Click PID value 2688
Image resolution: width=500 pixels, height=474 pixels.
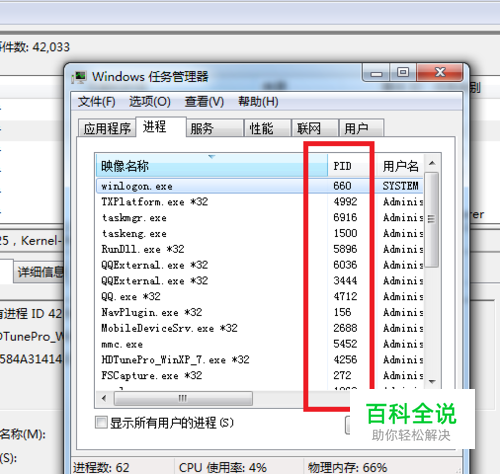(345, 328)
